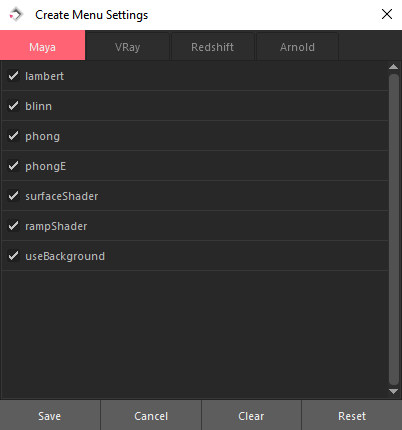The height and width of the screenshot is (430, 402).
Task: Select the Redshift tab
Action: coord(213,47)
